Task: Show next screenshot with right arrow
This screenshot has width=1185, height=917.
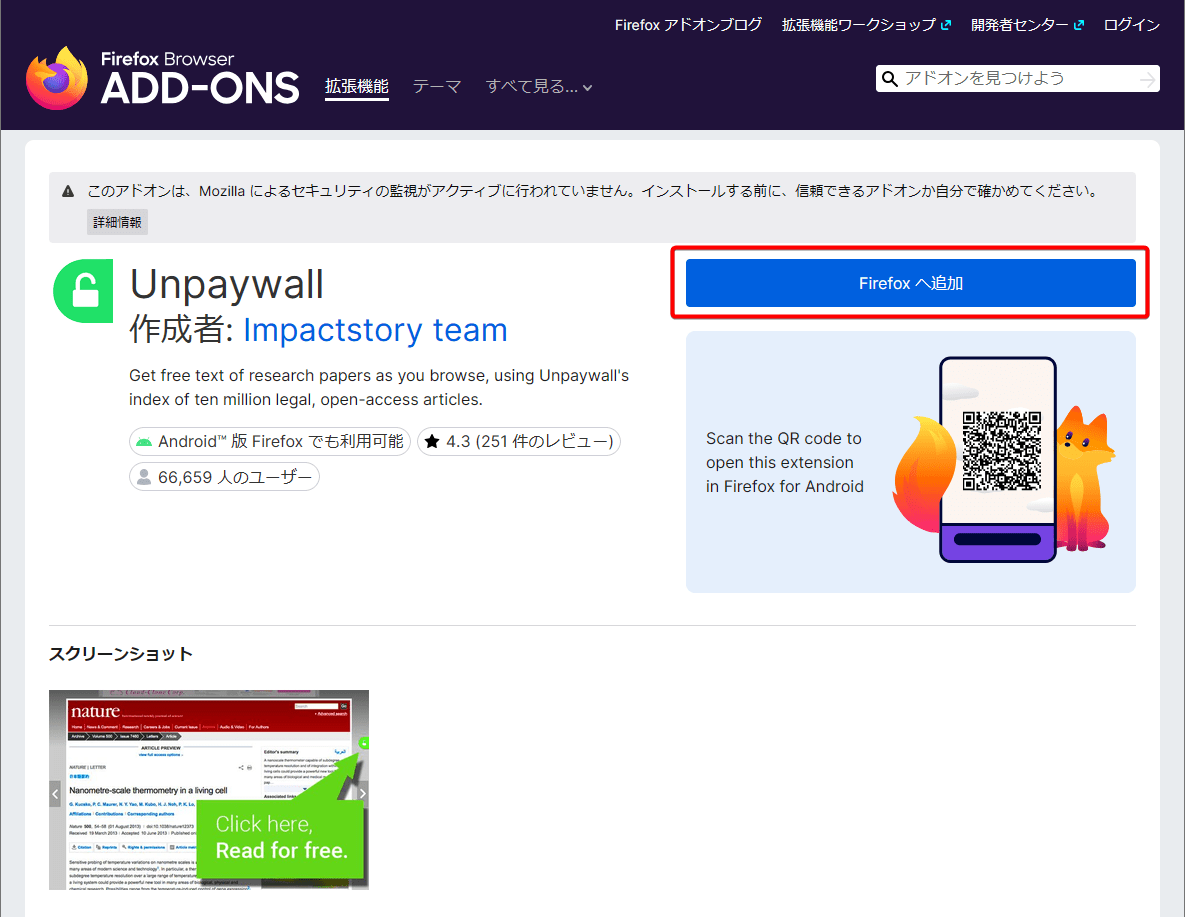Action: tap(362, 793)
